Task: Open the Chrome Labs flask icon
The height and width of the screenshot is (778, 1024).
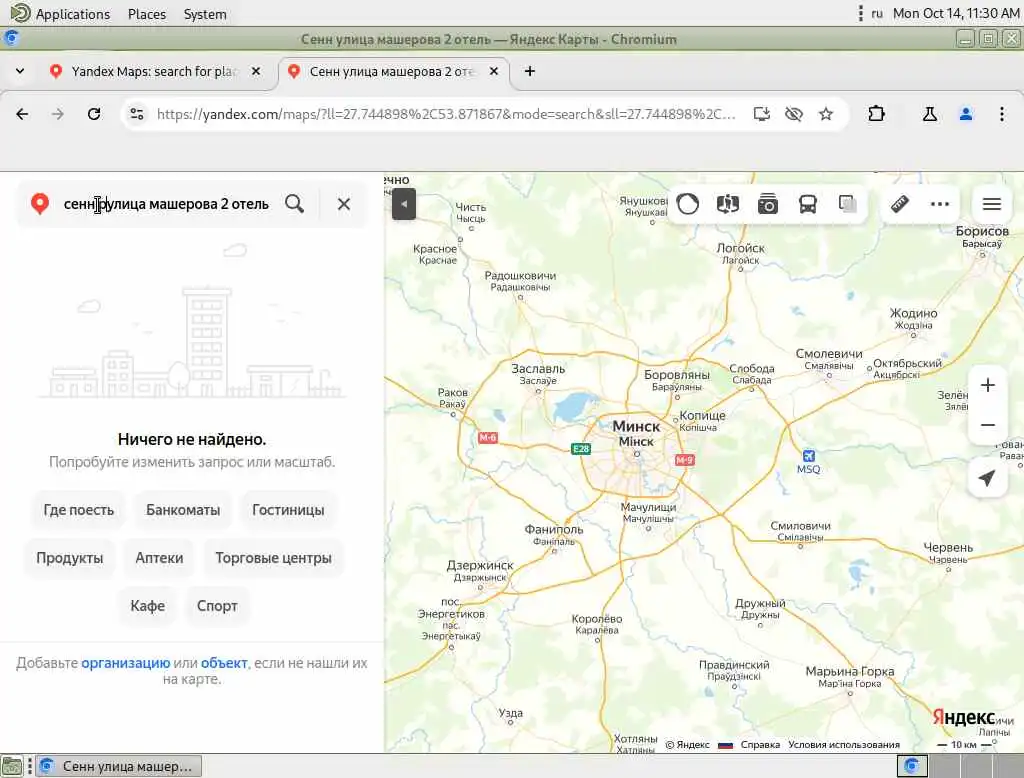Action: click(930, 114)
